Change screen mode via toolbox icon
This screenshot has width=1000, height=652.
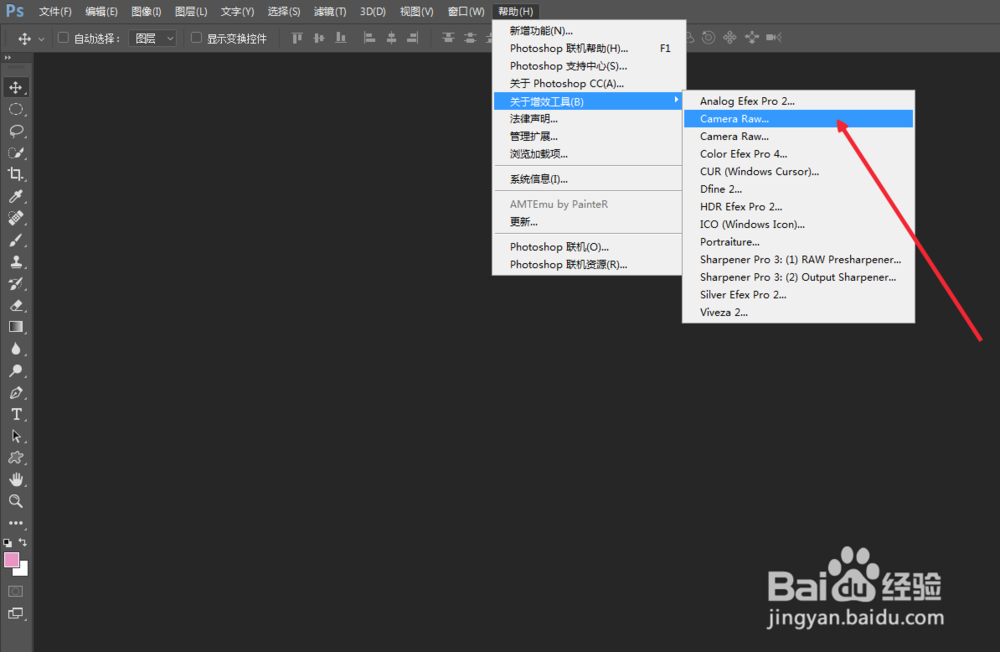click(x=15, y=613)
